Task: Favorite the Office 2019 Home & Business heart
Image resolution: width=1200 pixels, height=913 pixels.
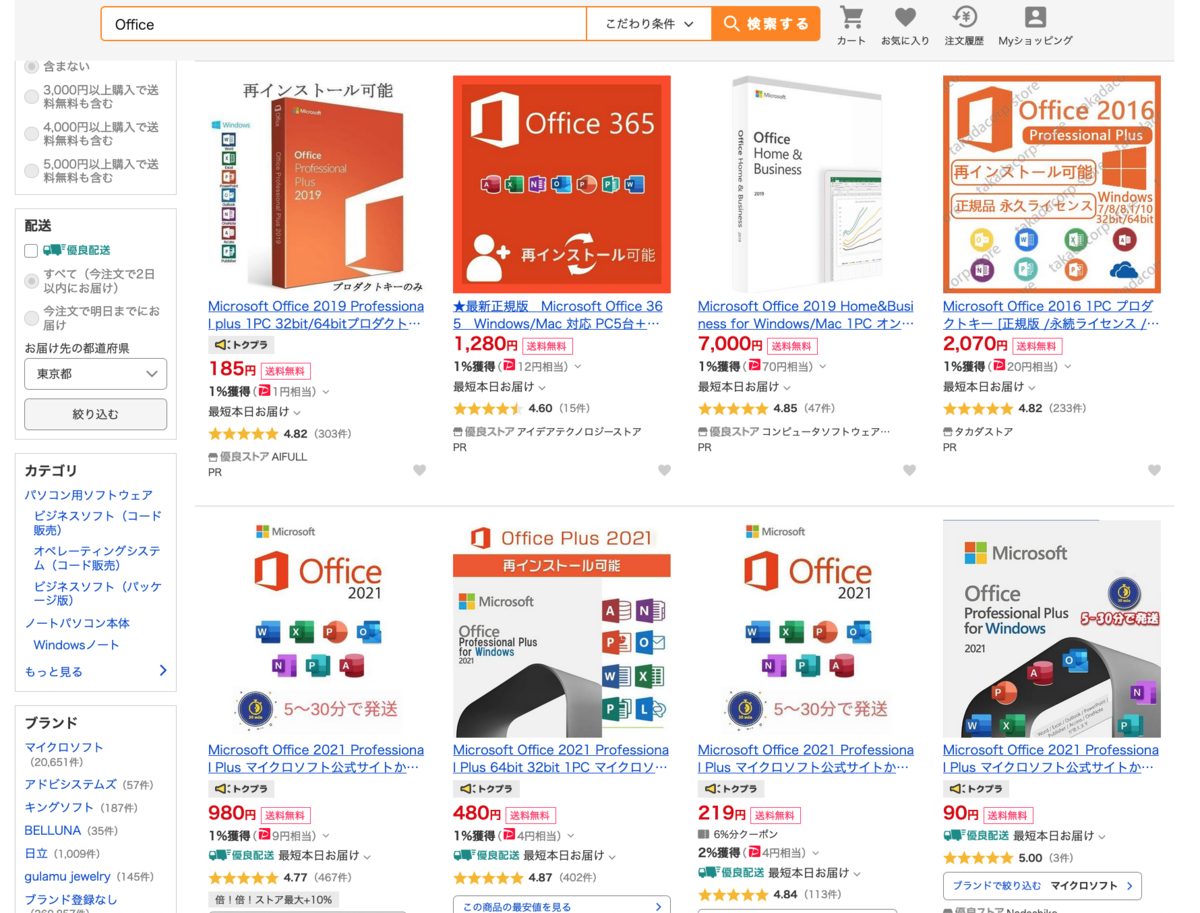Action: click(x=909, y=470)
